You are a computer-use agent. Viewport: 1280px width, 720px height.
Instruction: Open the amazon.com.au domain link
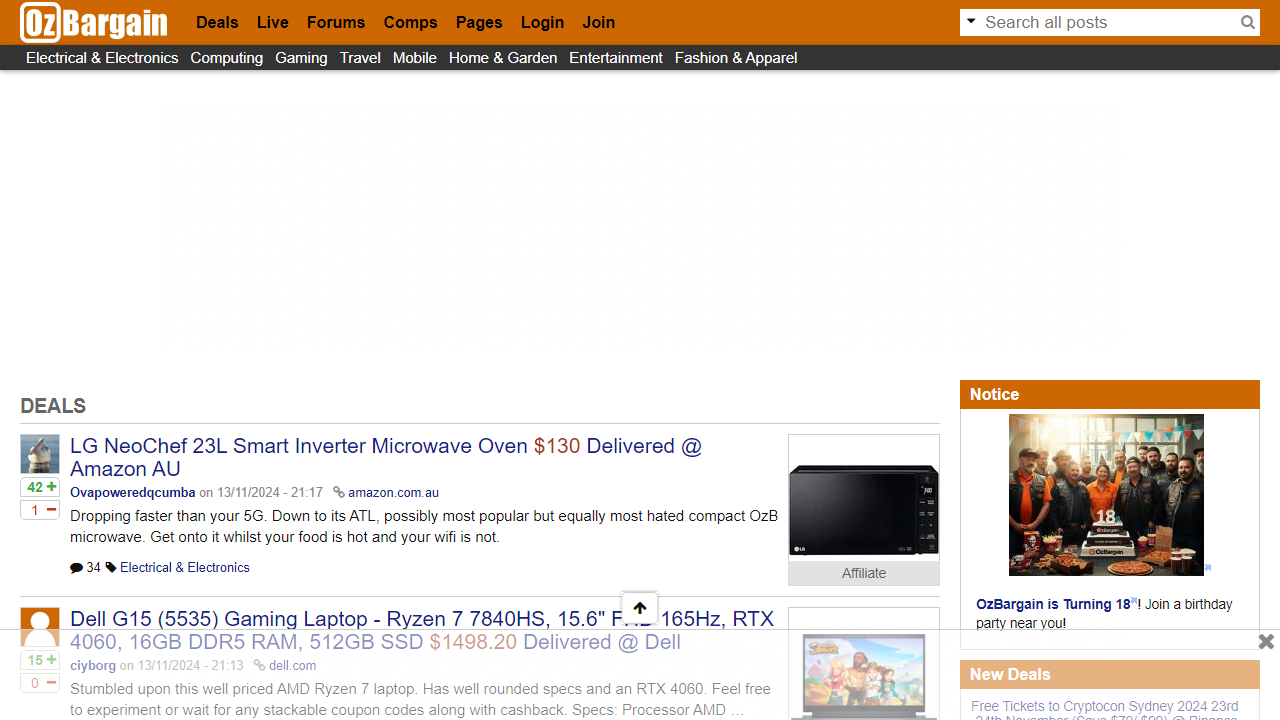tap(393, 492)
